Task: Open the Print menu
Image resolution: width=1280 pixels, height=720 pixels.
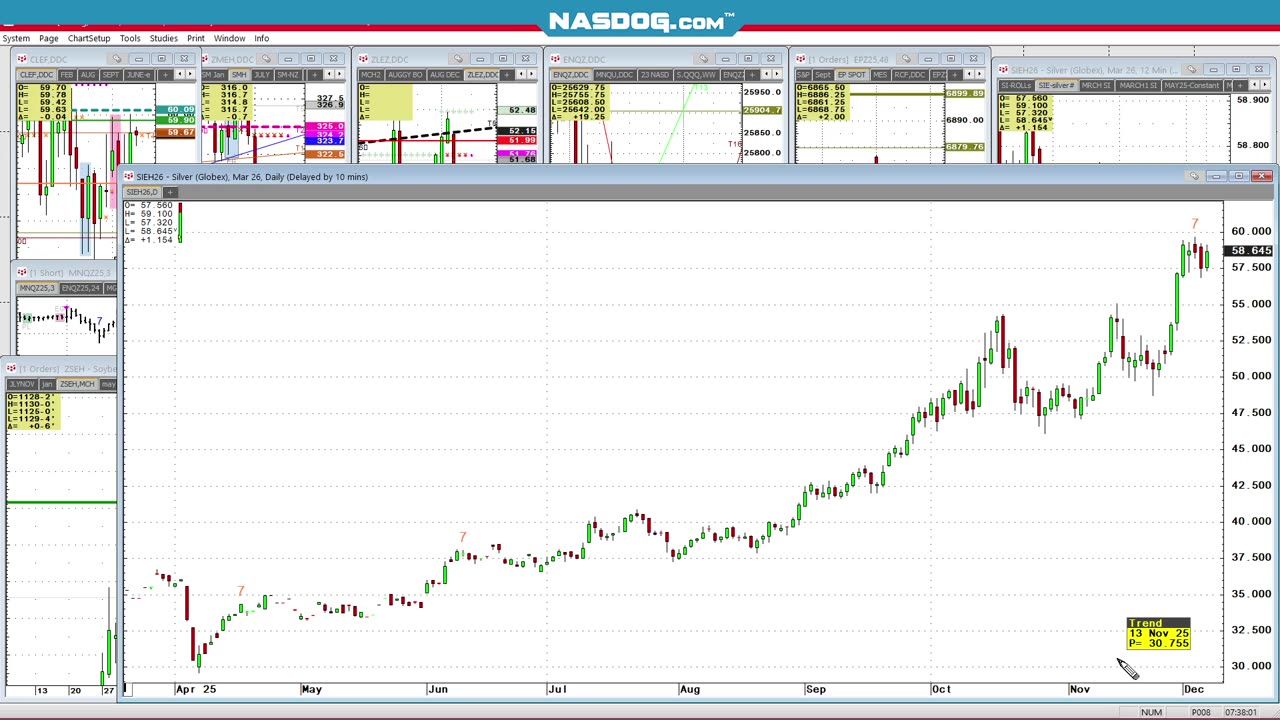Action: [x=196, y=38]
